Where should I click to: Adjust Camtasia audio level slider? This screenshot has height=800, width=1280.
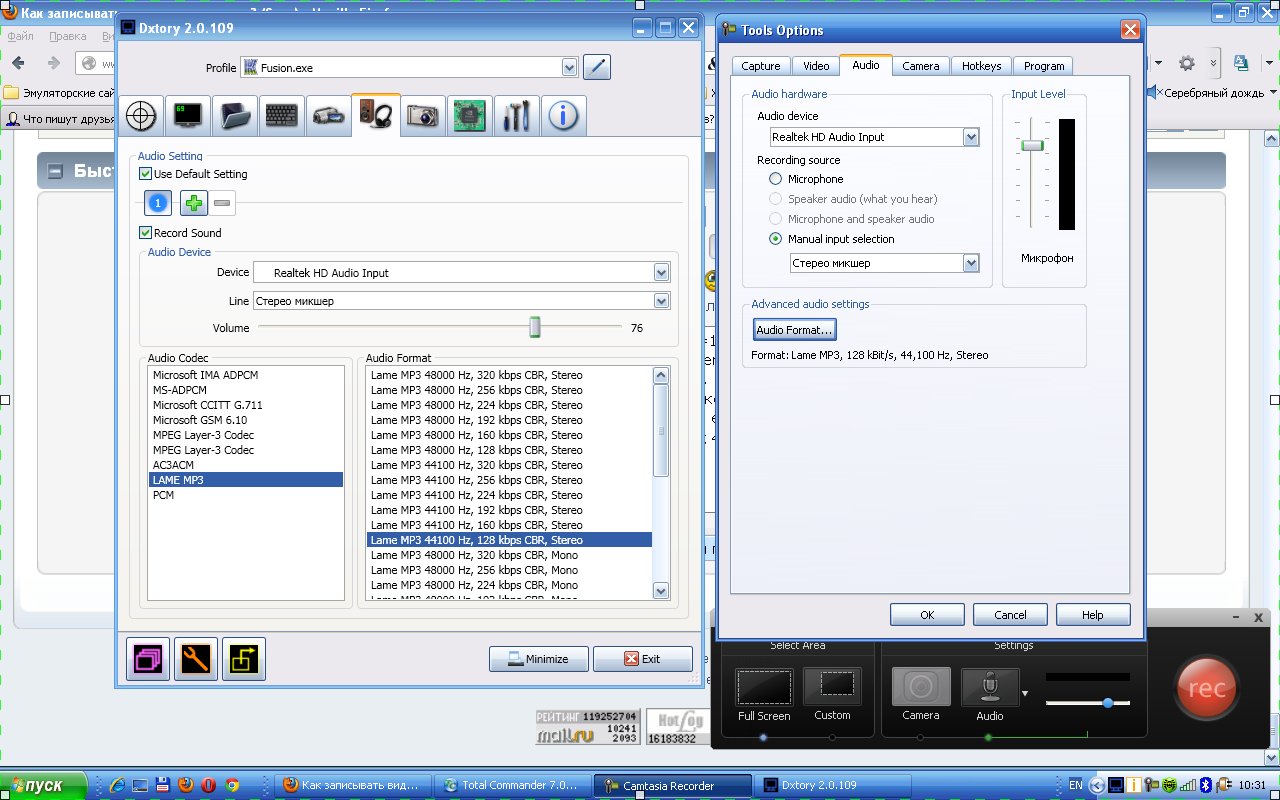point(1108,703)
